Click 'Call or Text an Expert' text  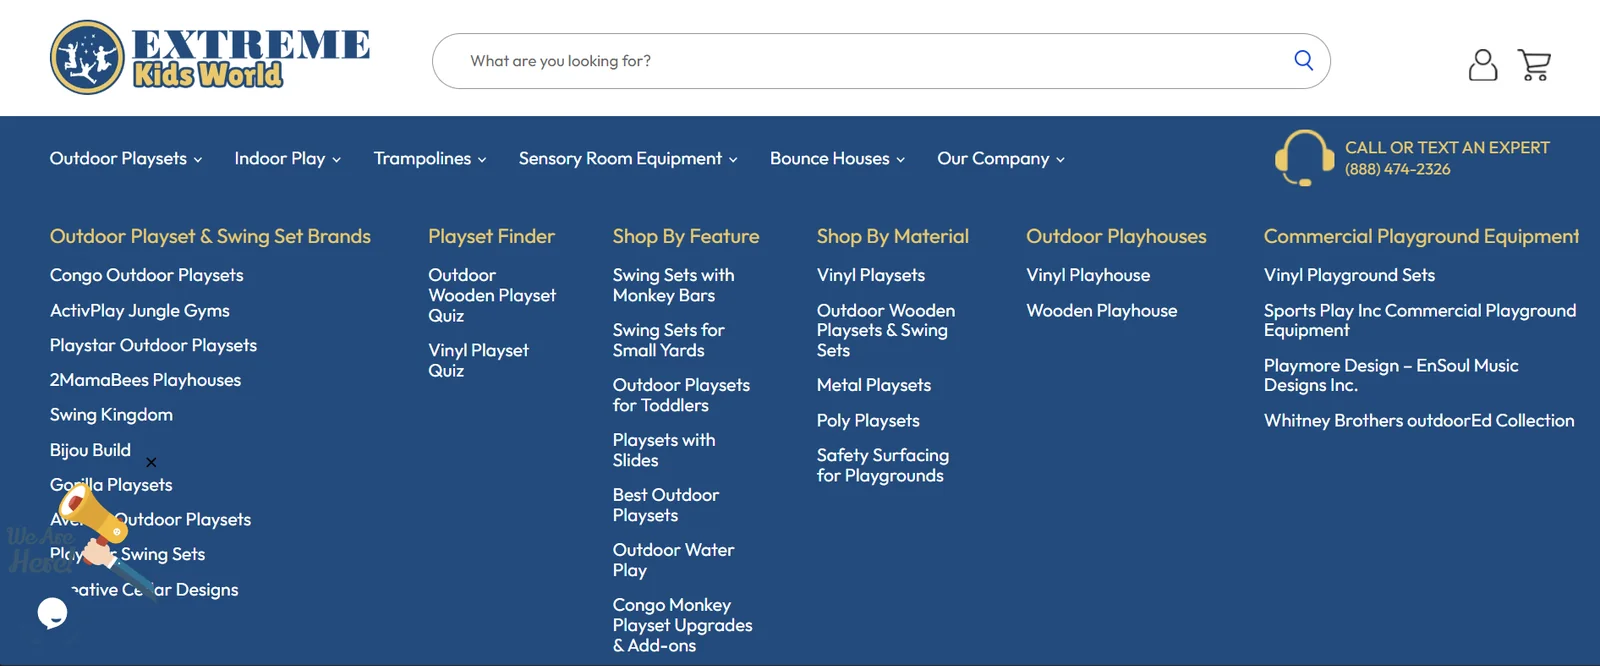click(x=1447, y=147)
